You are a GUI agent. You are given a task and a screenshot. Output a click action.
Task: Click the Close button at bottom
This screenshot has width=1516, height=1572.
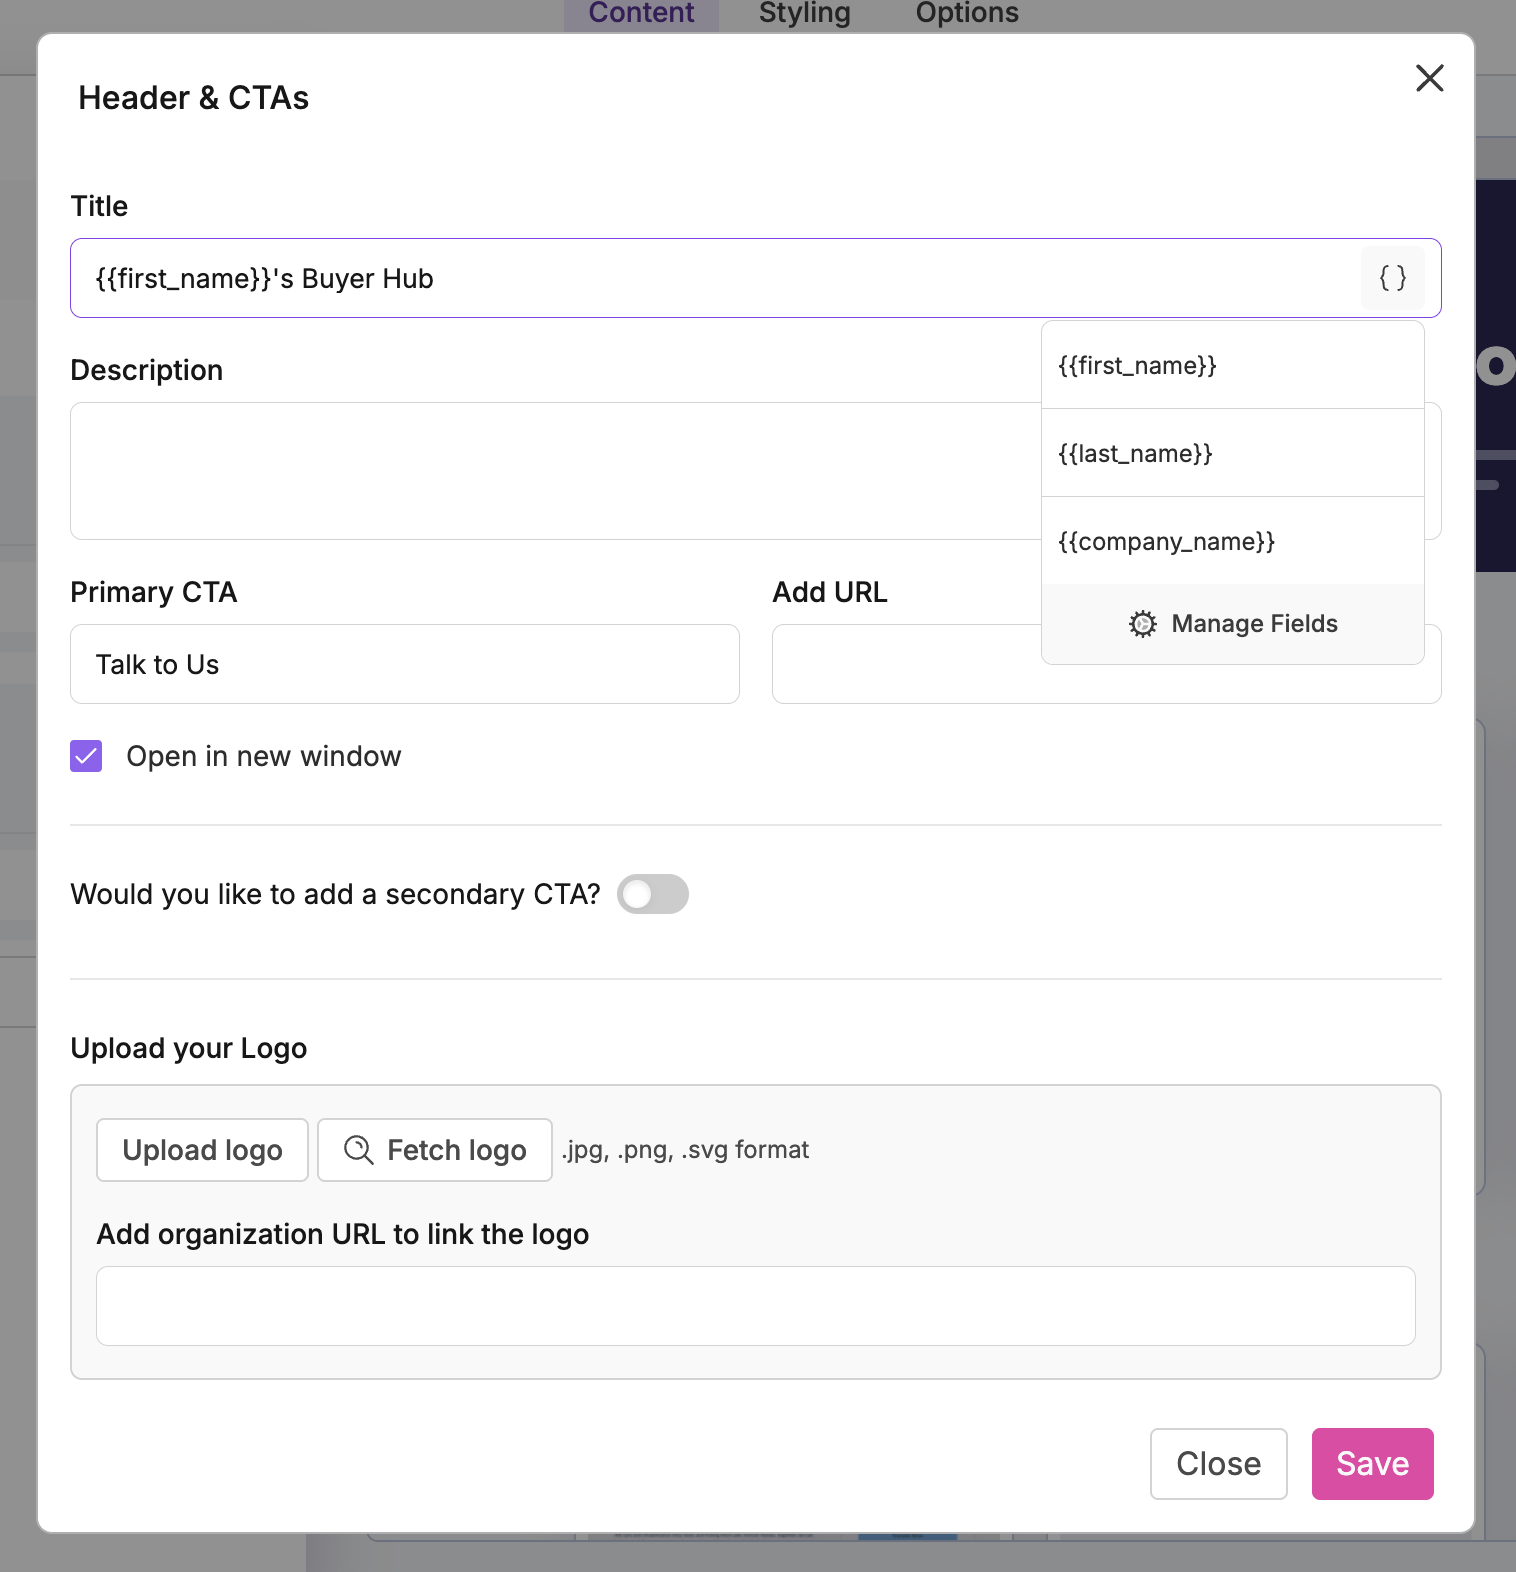(1218, 1464)
